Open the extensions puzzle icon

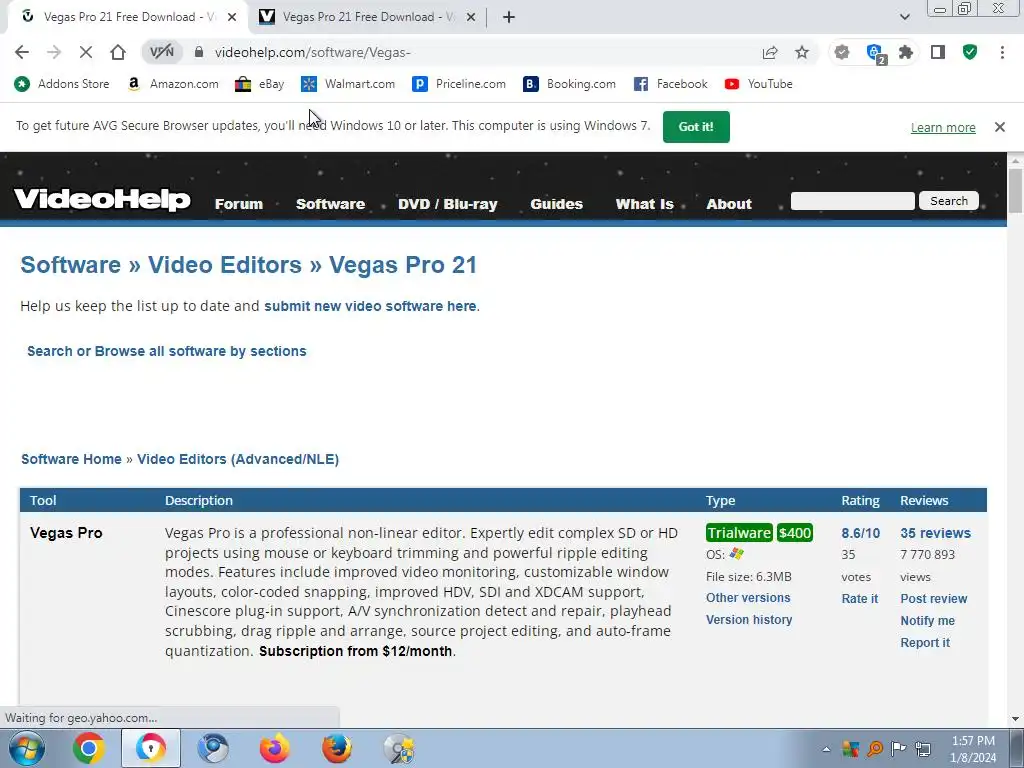click(x=905, y=52)
